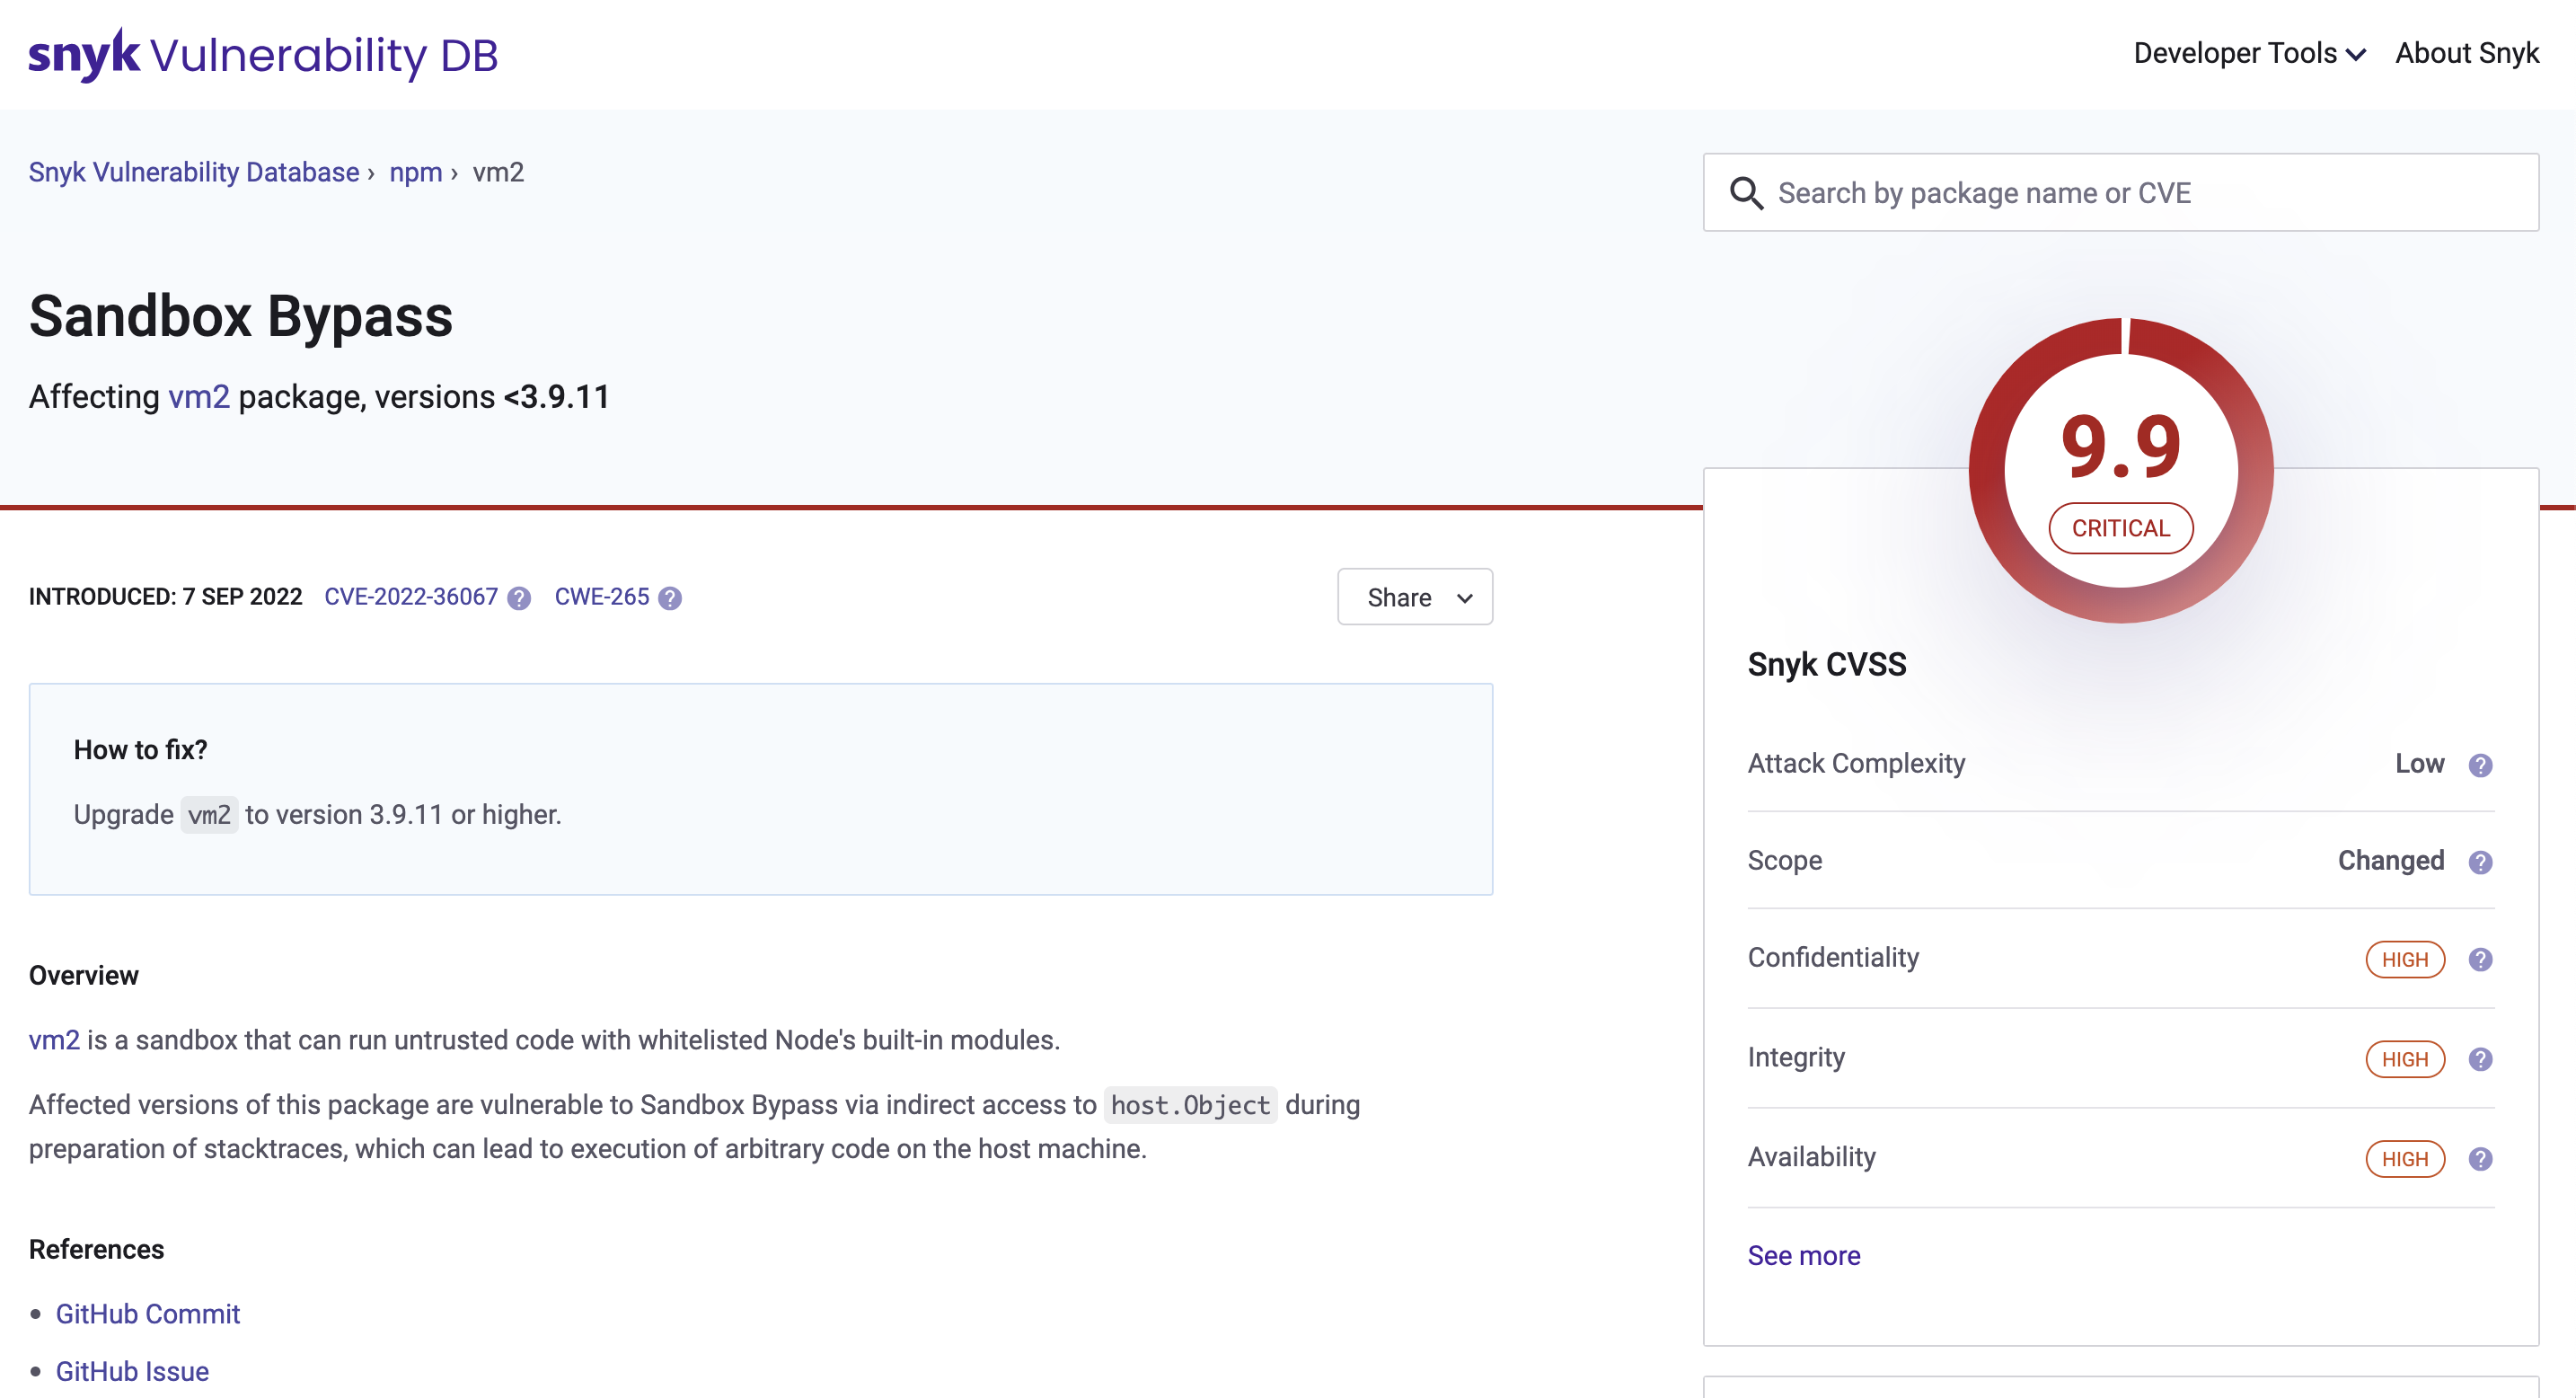
Task: Click the 'Changed' scope value
Action: pyautogui.click(x=2391, y=861)
